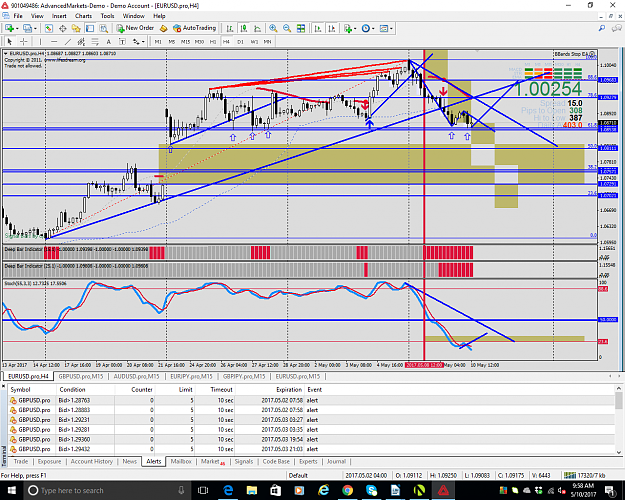Image resolution: width=625 pixels, height=500 pixels.
Task: Open the Insert menu
Action: click(x=59, y=16)
